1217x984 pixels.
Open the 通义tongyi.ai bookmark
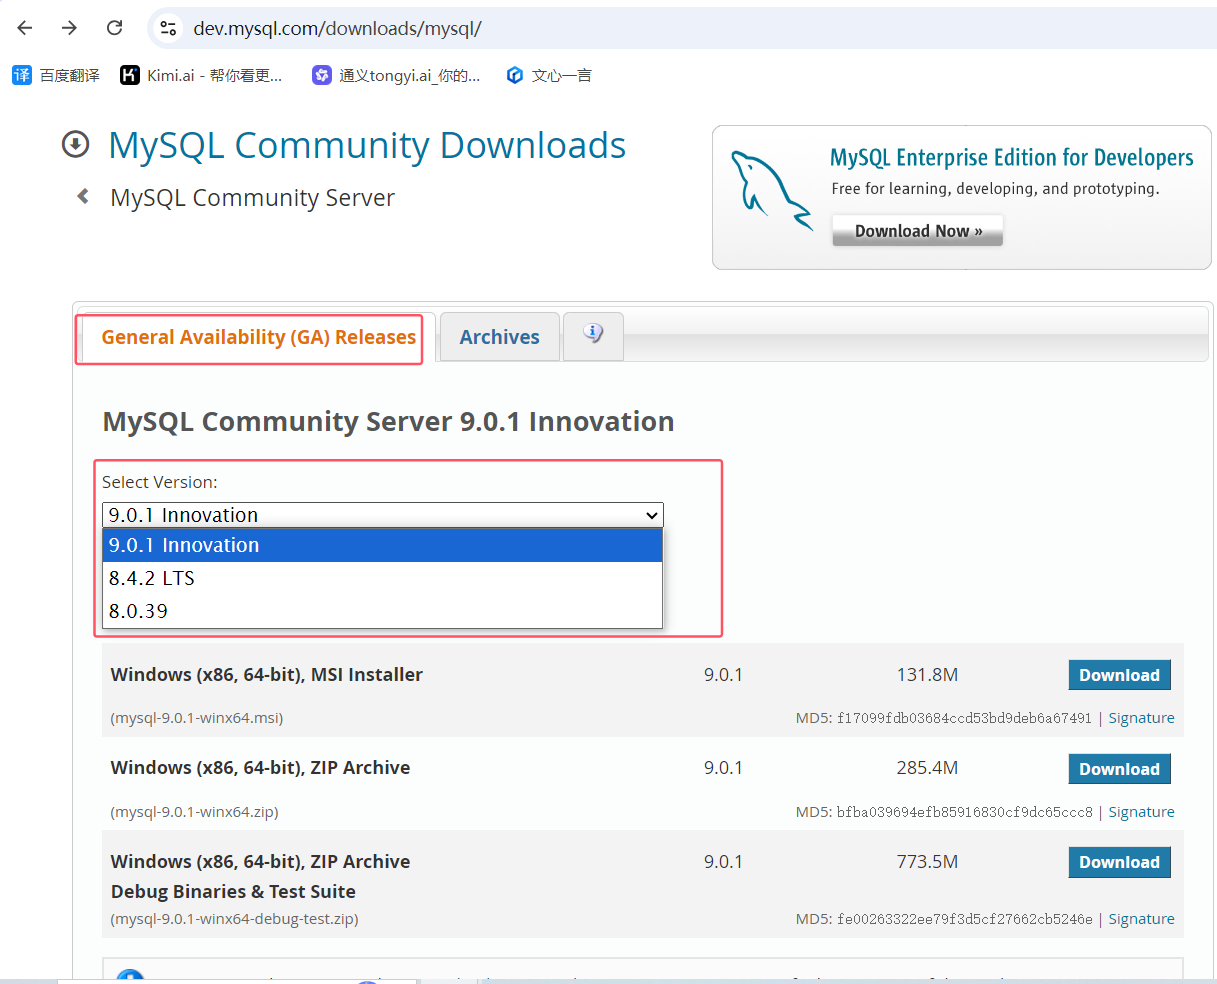(x=396, y=75)
